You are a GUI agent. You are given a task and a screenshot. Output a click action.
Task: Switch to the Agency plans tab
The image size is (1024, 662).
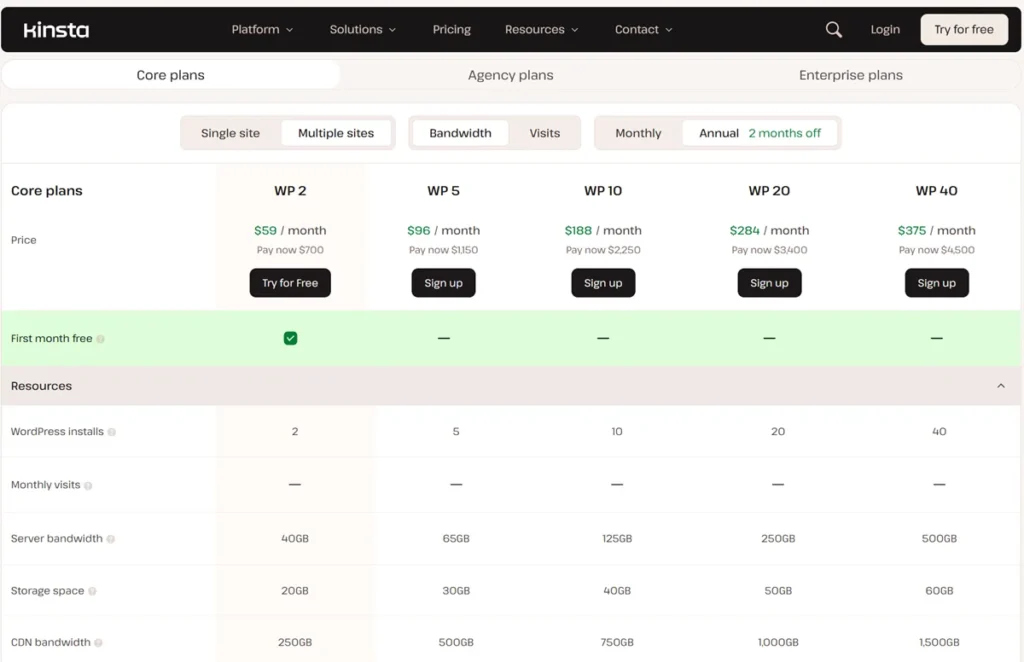(x=510, y=74)
